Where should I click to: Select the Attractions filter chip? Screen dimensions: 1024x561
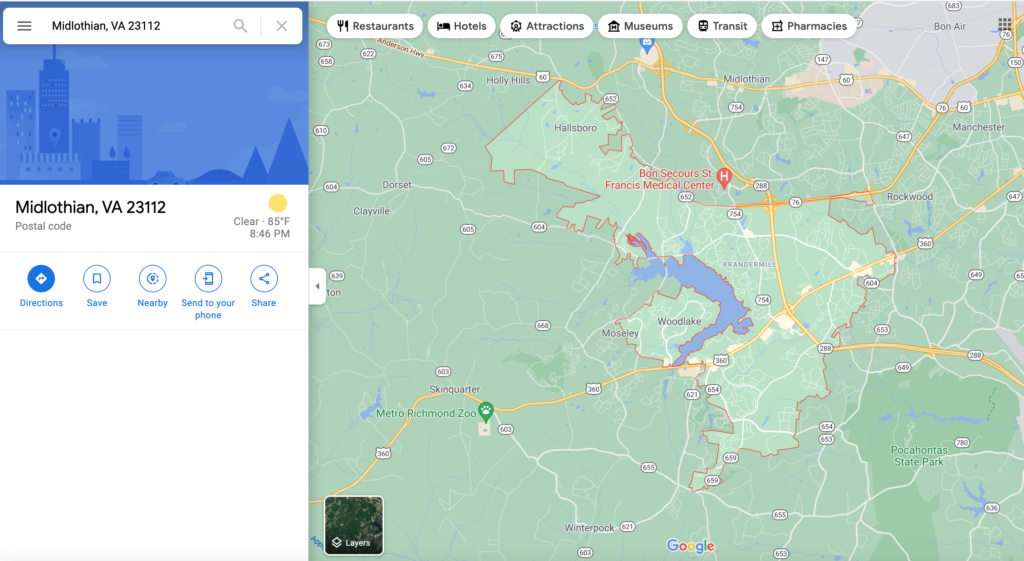[547, 26]
